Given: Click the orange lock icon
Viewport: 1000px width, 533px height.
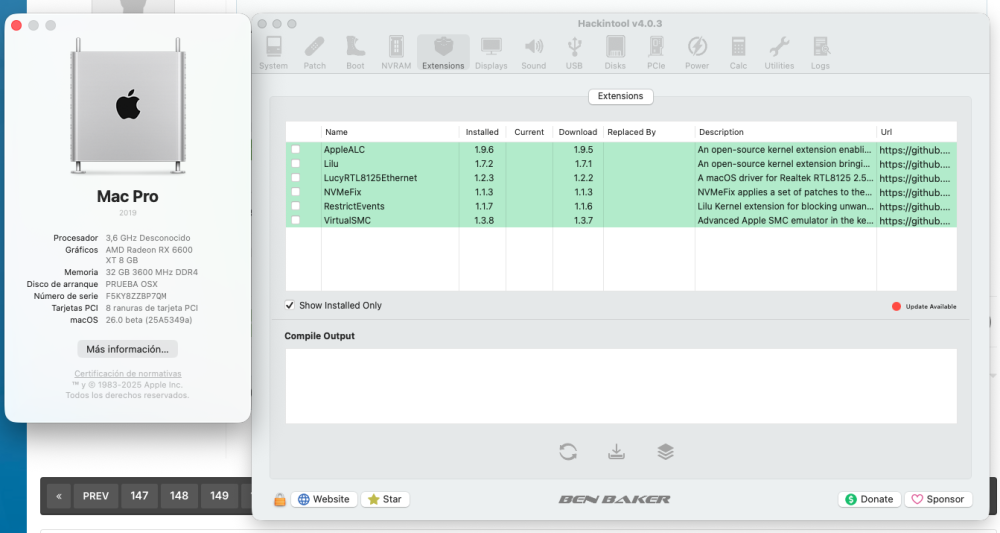Looking at the screenshot, I should [279, 500].
